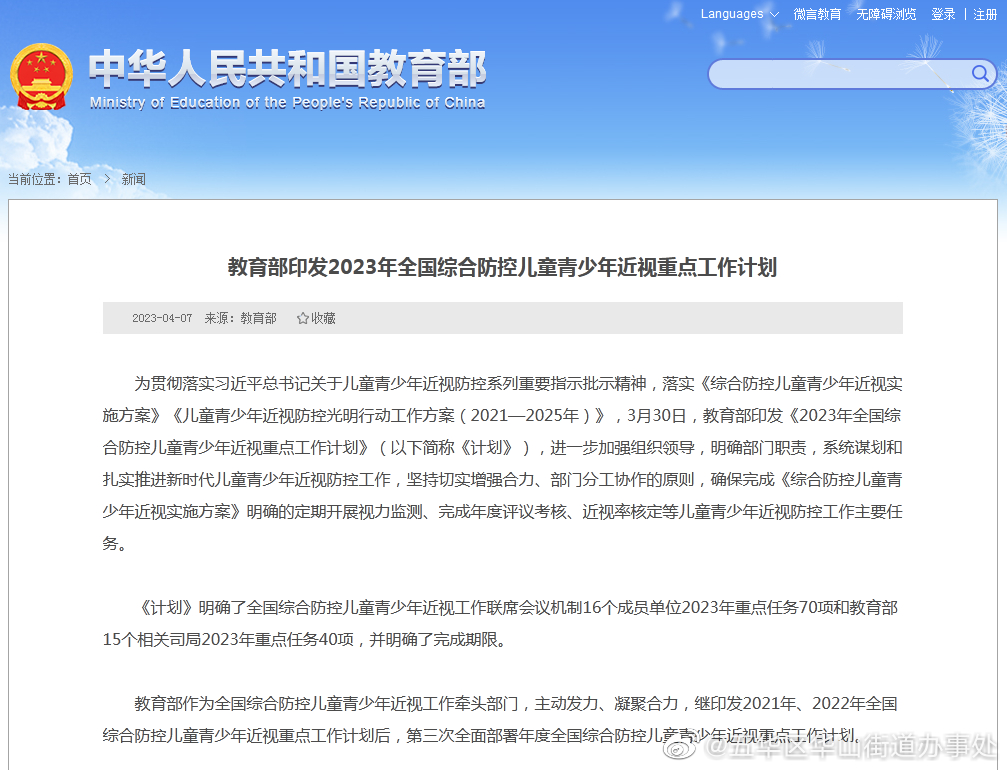
Task: Open the Languages dropdown
Action: click(739, 14)
